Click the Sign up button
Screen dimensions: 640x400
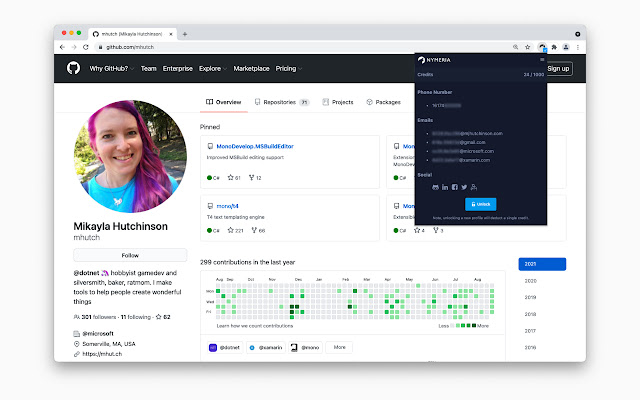point(558,69)
